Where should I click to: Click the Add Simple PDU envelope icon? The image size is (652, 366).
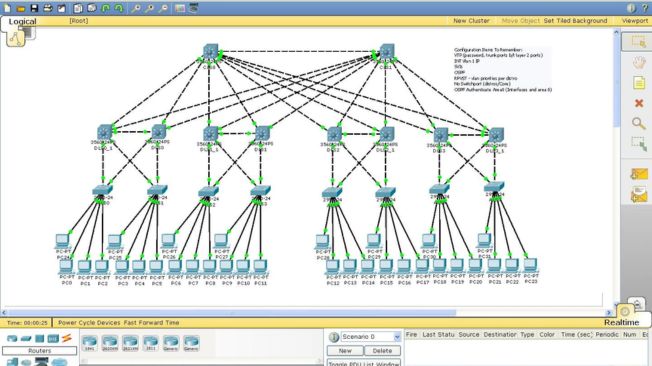point(639,173)
